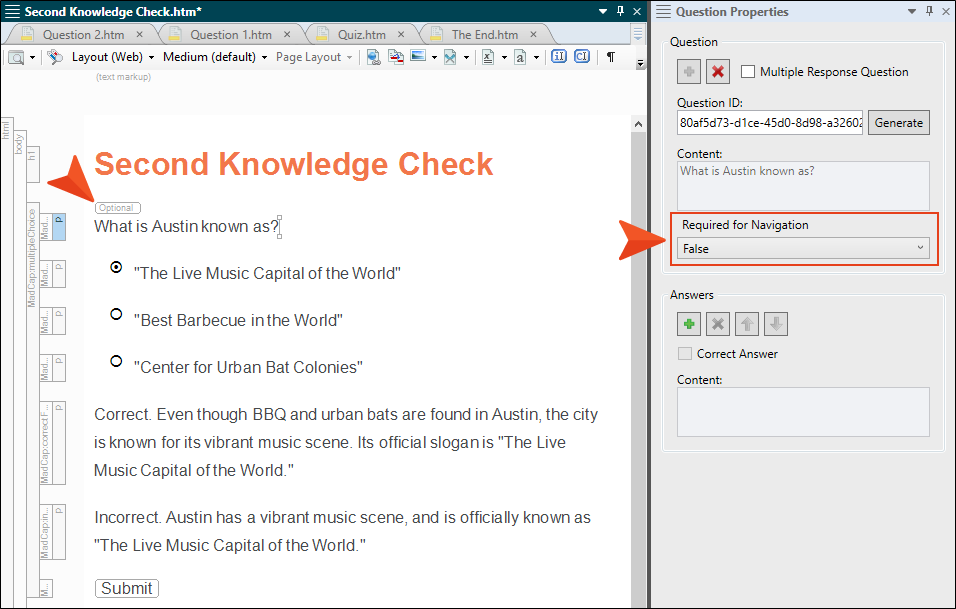Click the Second Knowledge Check heading
The height and width of the screenshot is (609, 956).
pos(294,164)
